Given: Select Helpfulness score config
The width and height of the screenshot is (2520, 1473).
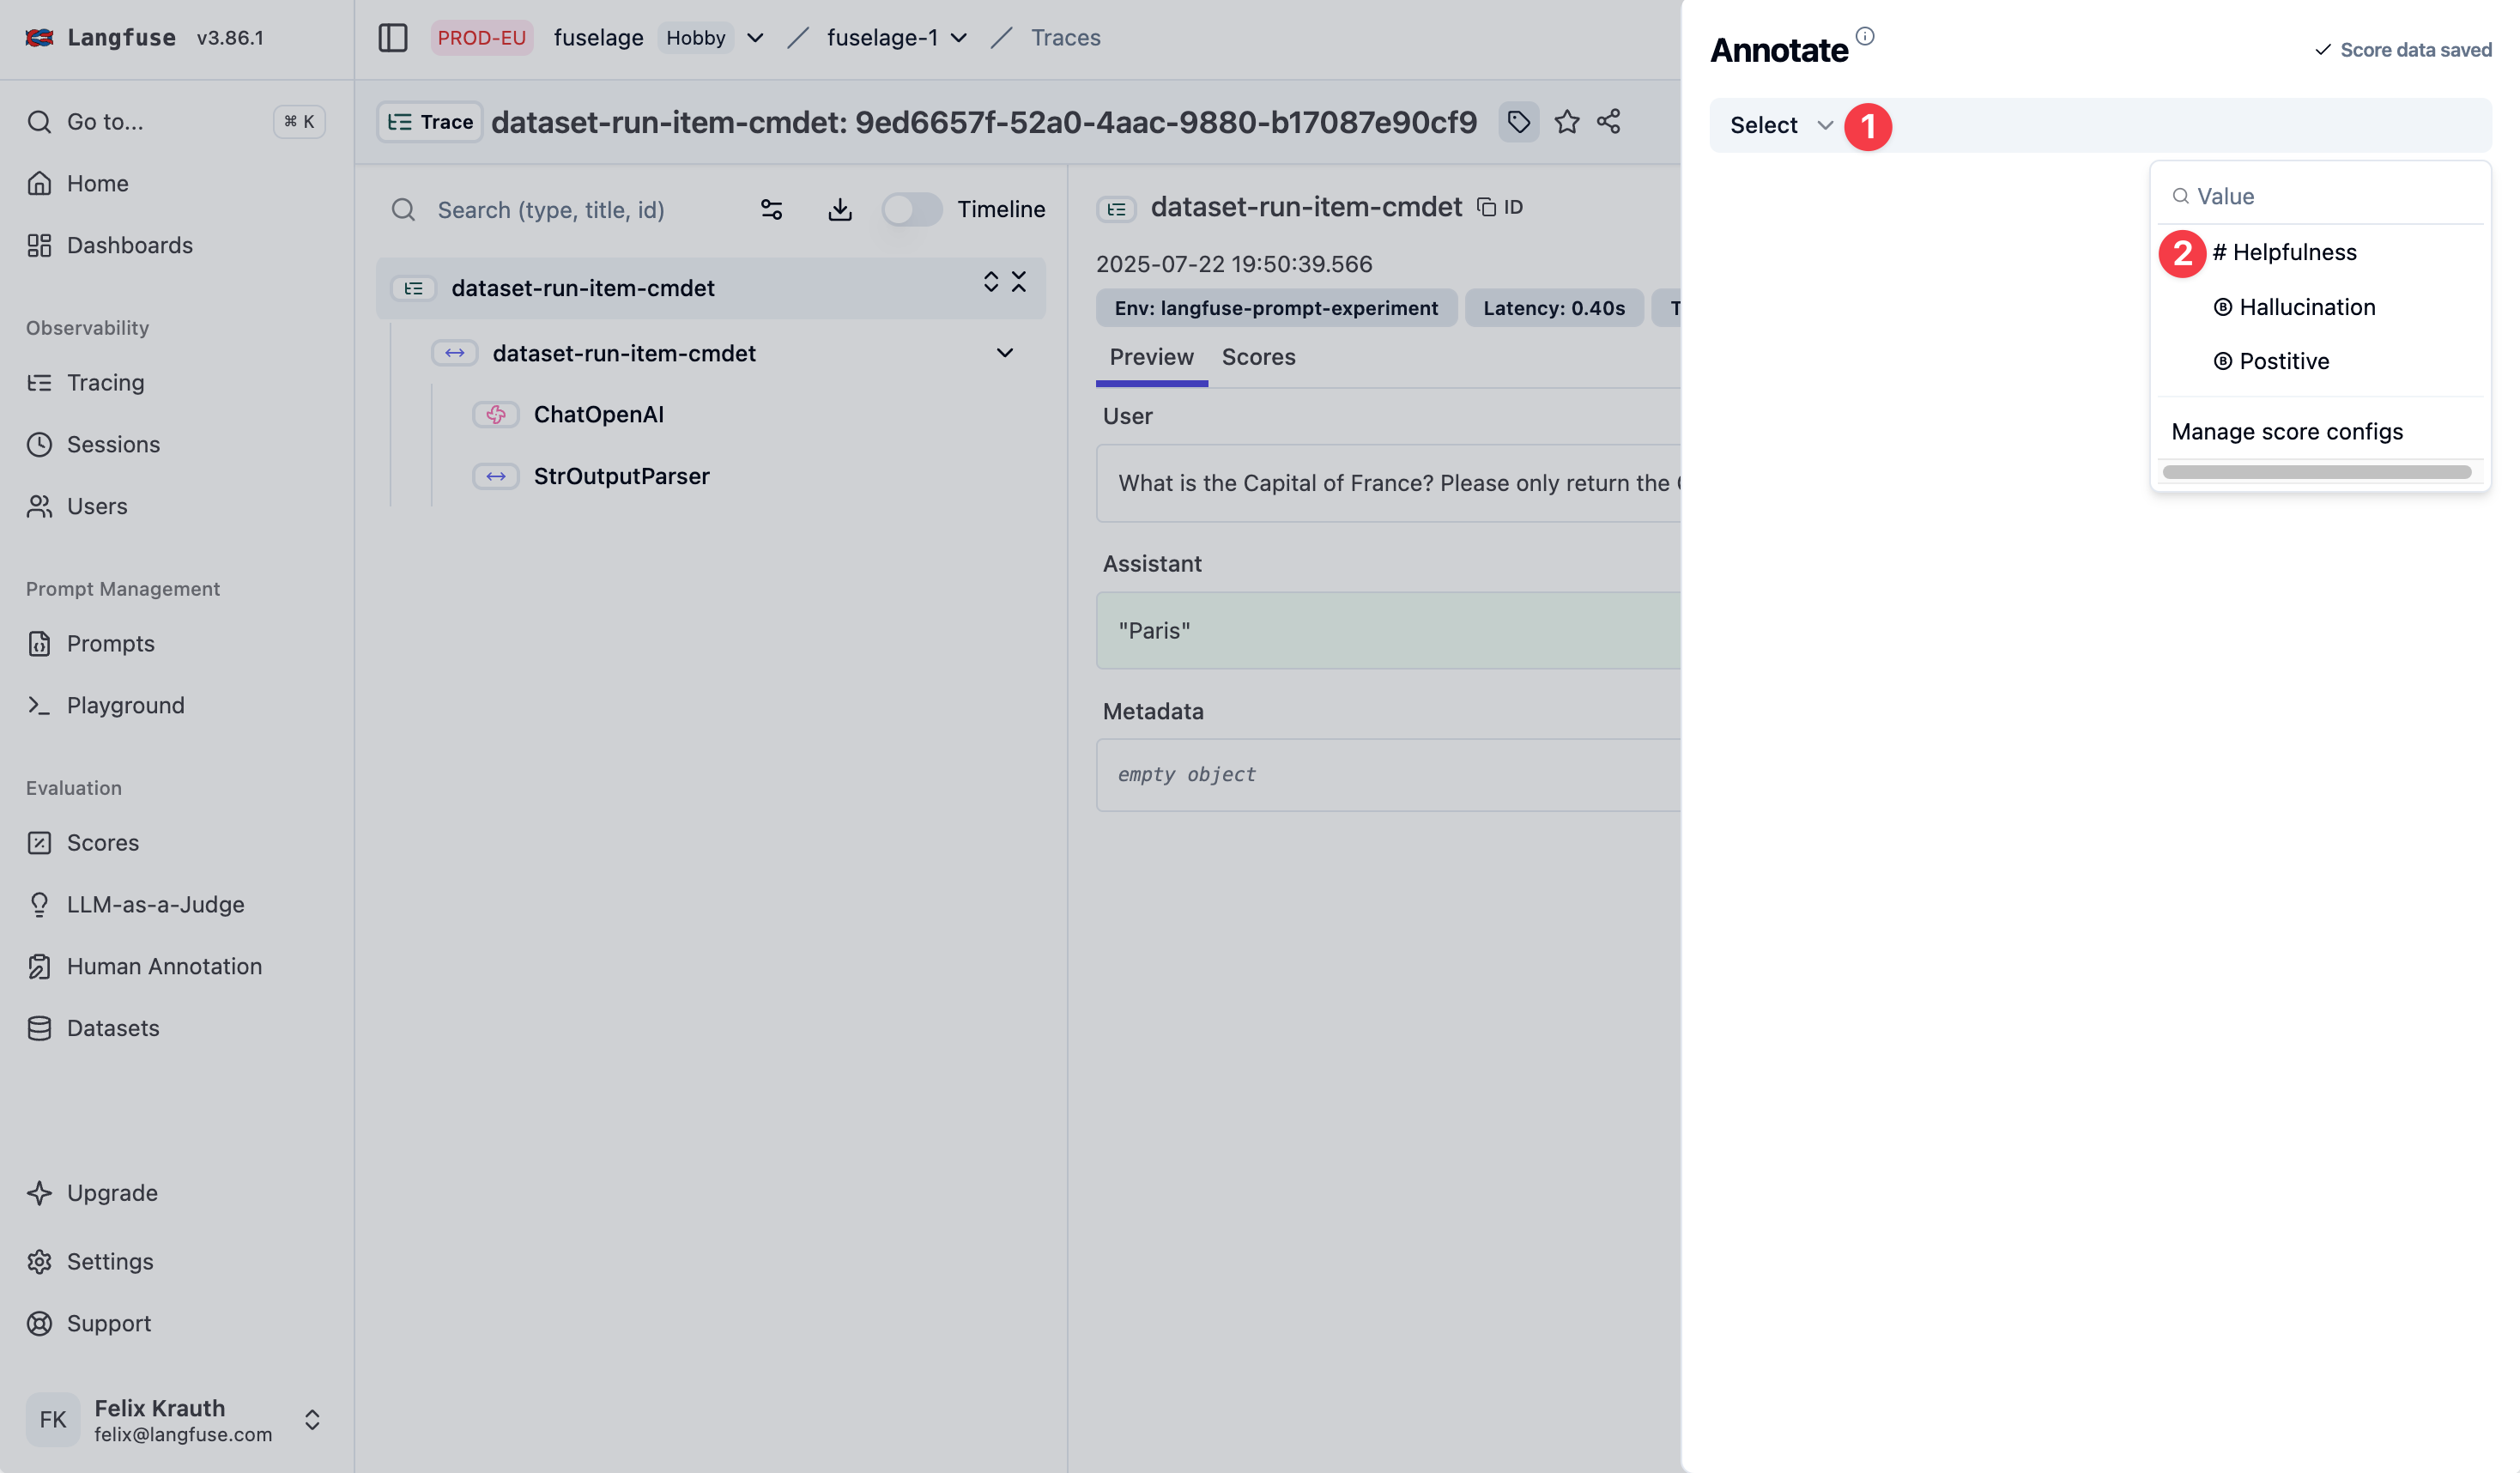Looking at the screenshot, I should (2293, 252).
